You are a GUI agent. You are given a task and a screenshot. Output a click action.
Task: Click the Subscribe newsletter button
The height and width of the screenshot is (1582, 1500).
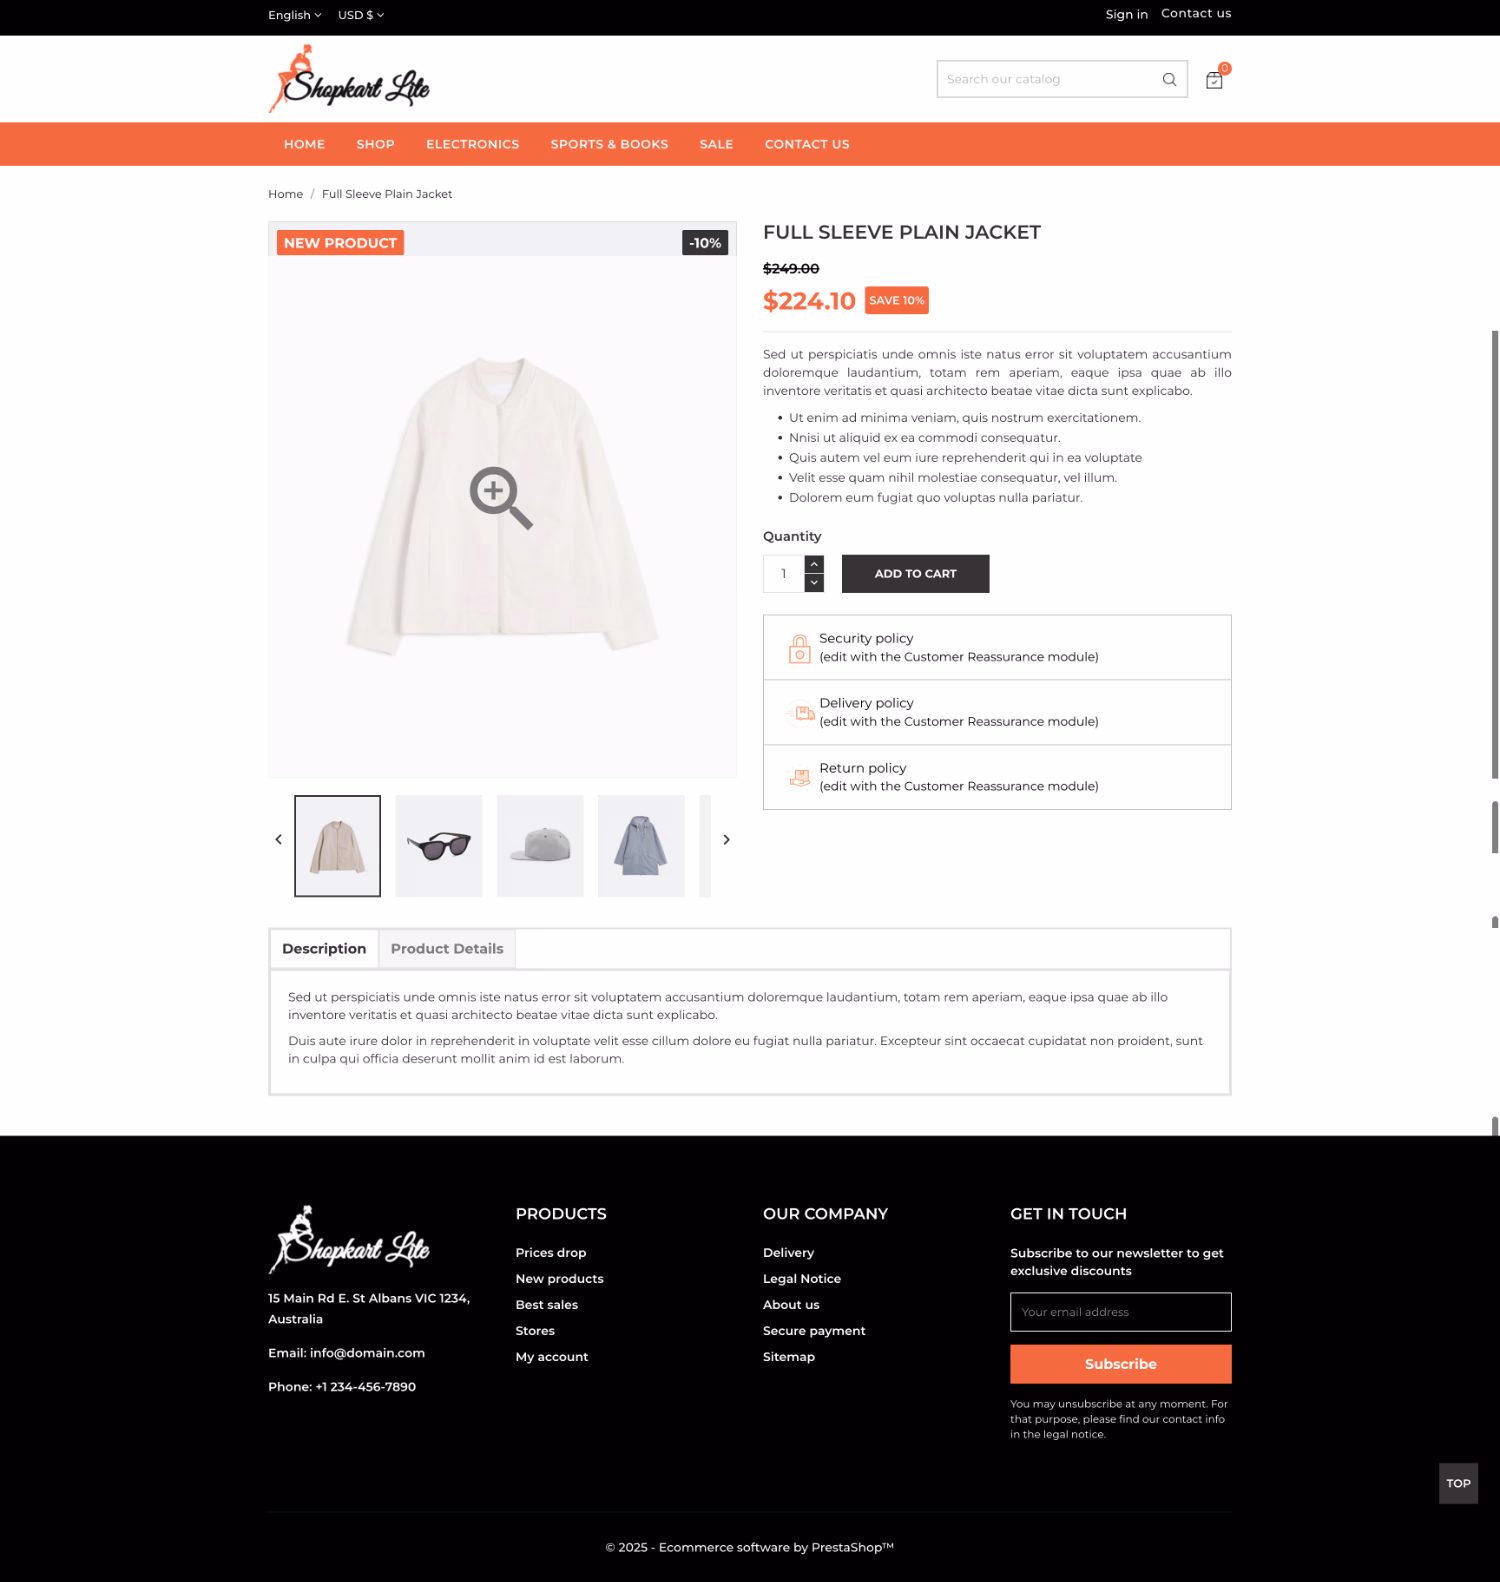pyautogui.click(x=1121, y=1364)
